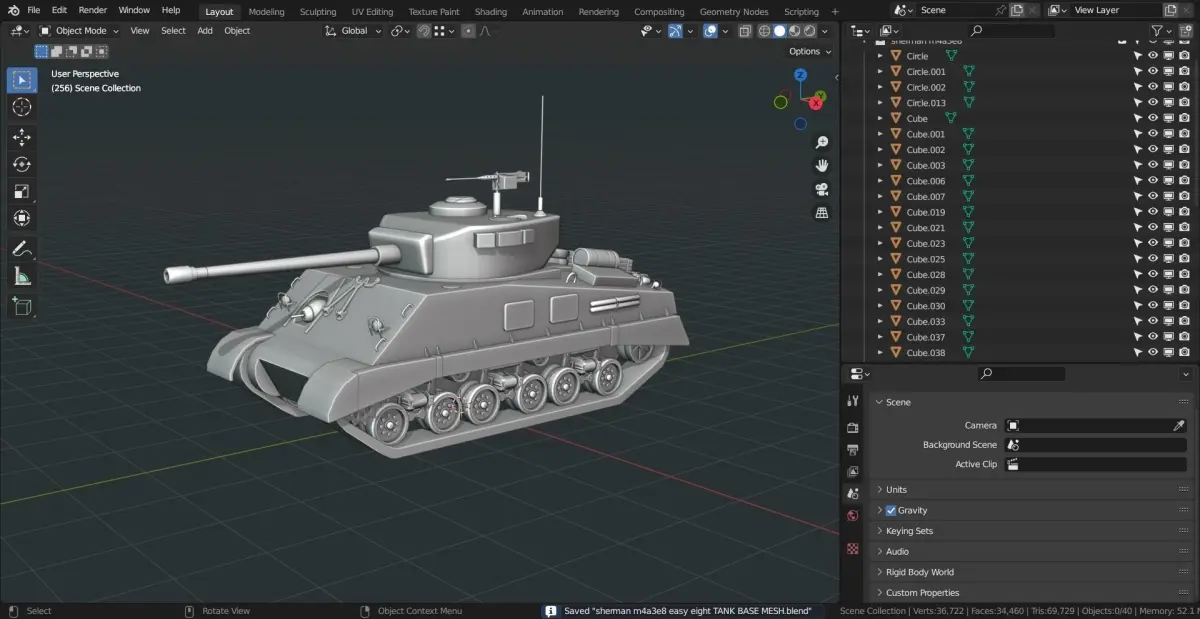This screenshot has width=1200, height=619.
Task: Open the Options dropdown in viewport
Action: point(809,51)
